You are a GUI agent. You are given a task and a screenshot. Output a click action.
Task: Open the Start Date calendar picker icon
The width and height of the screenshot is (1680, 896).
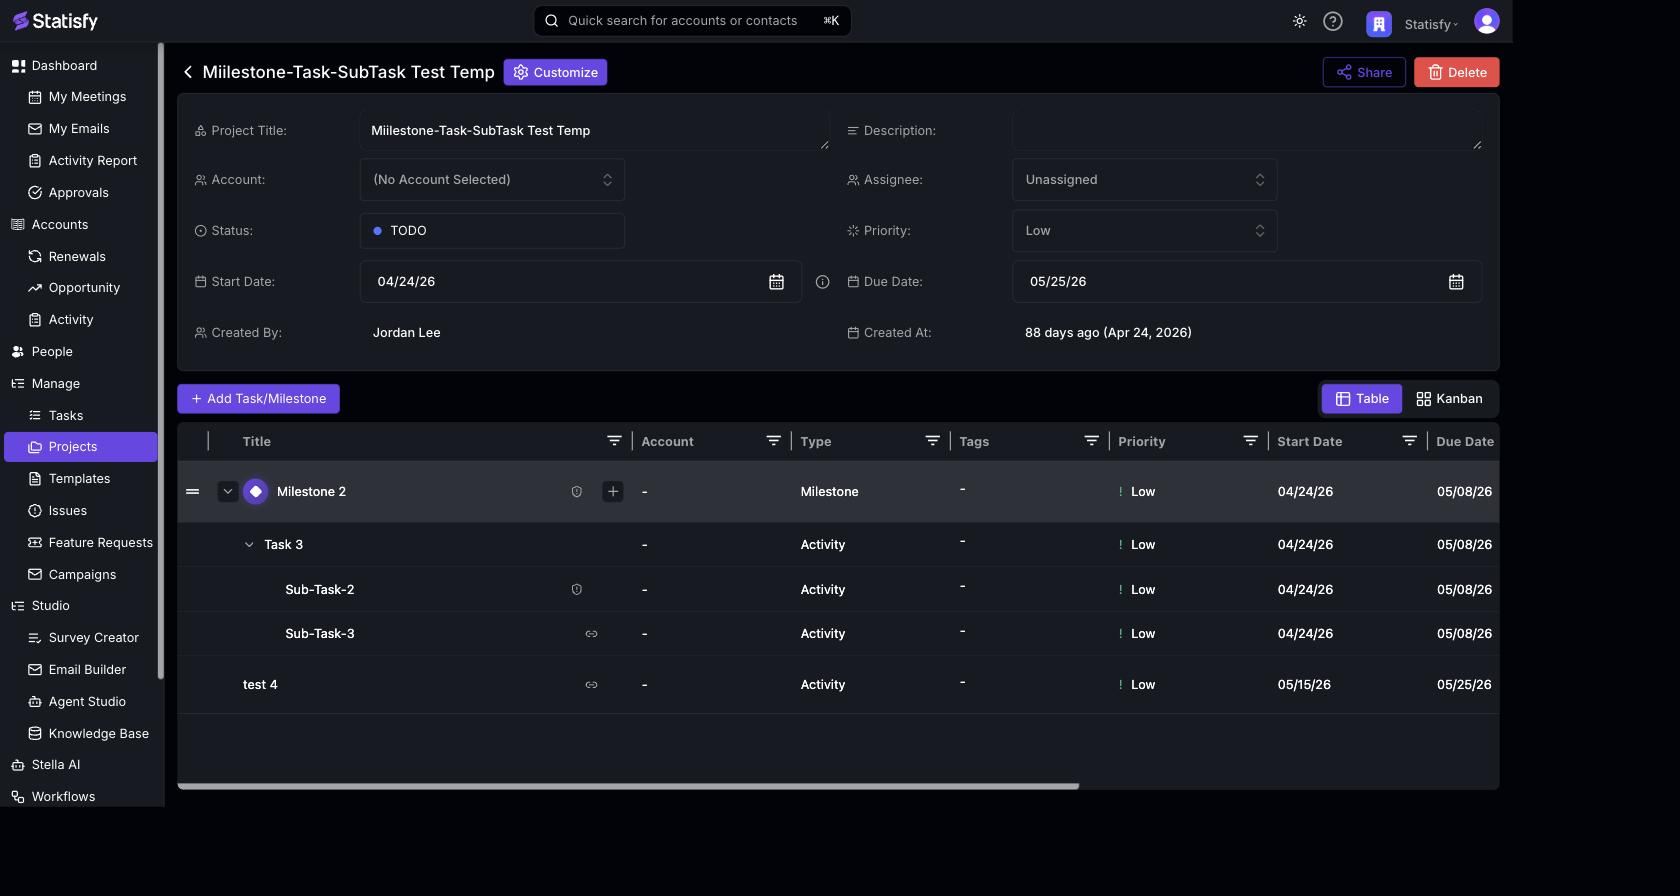[776, 282]
